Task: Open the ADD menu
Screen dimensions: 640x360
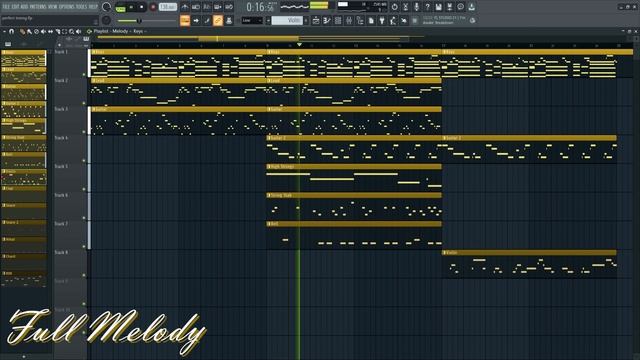Action: tap(24, 7)
